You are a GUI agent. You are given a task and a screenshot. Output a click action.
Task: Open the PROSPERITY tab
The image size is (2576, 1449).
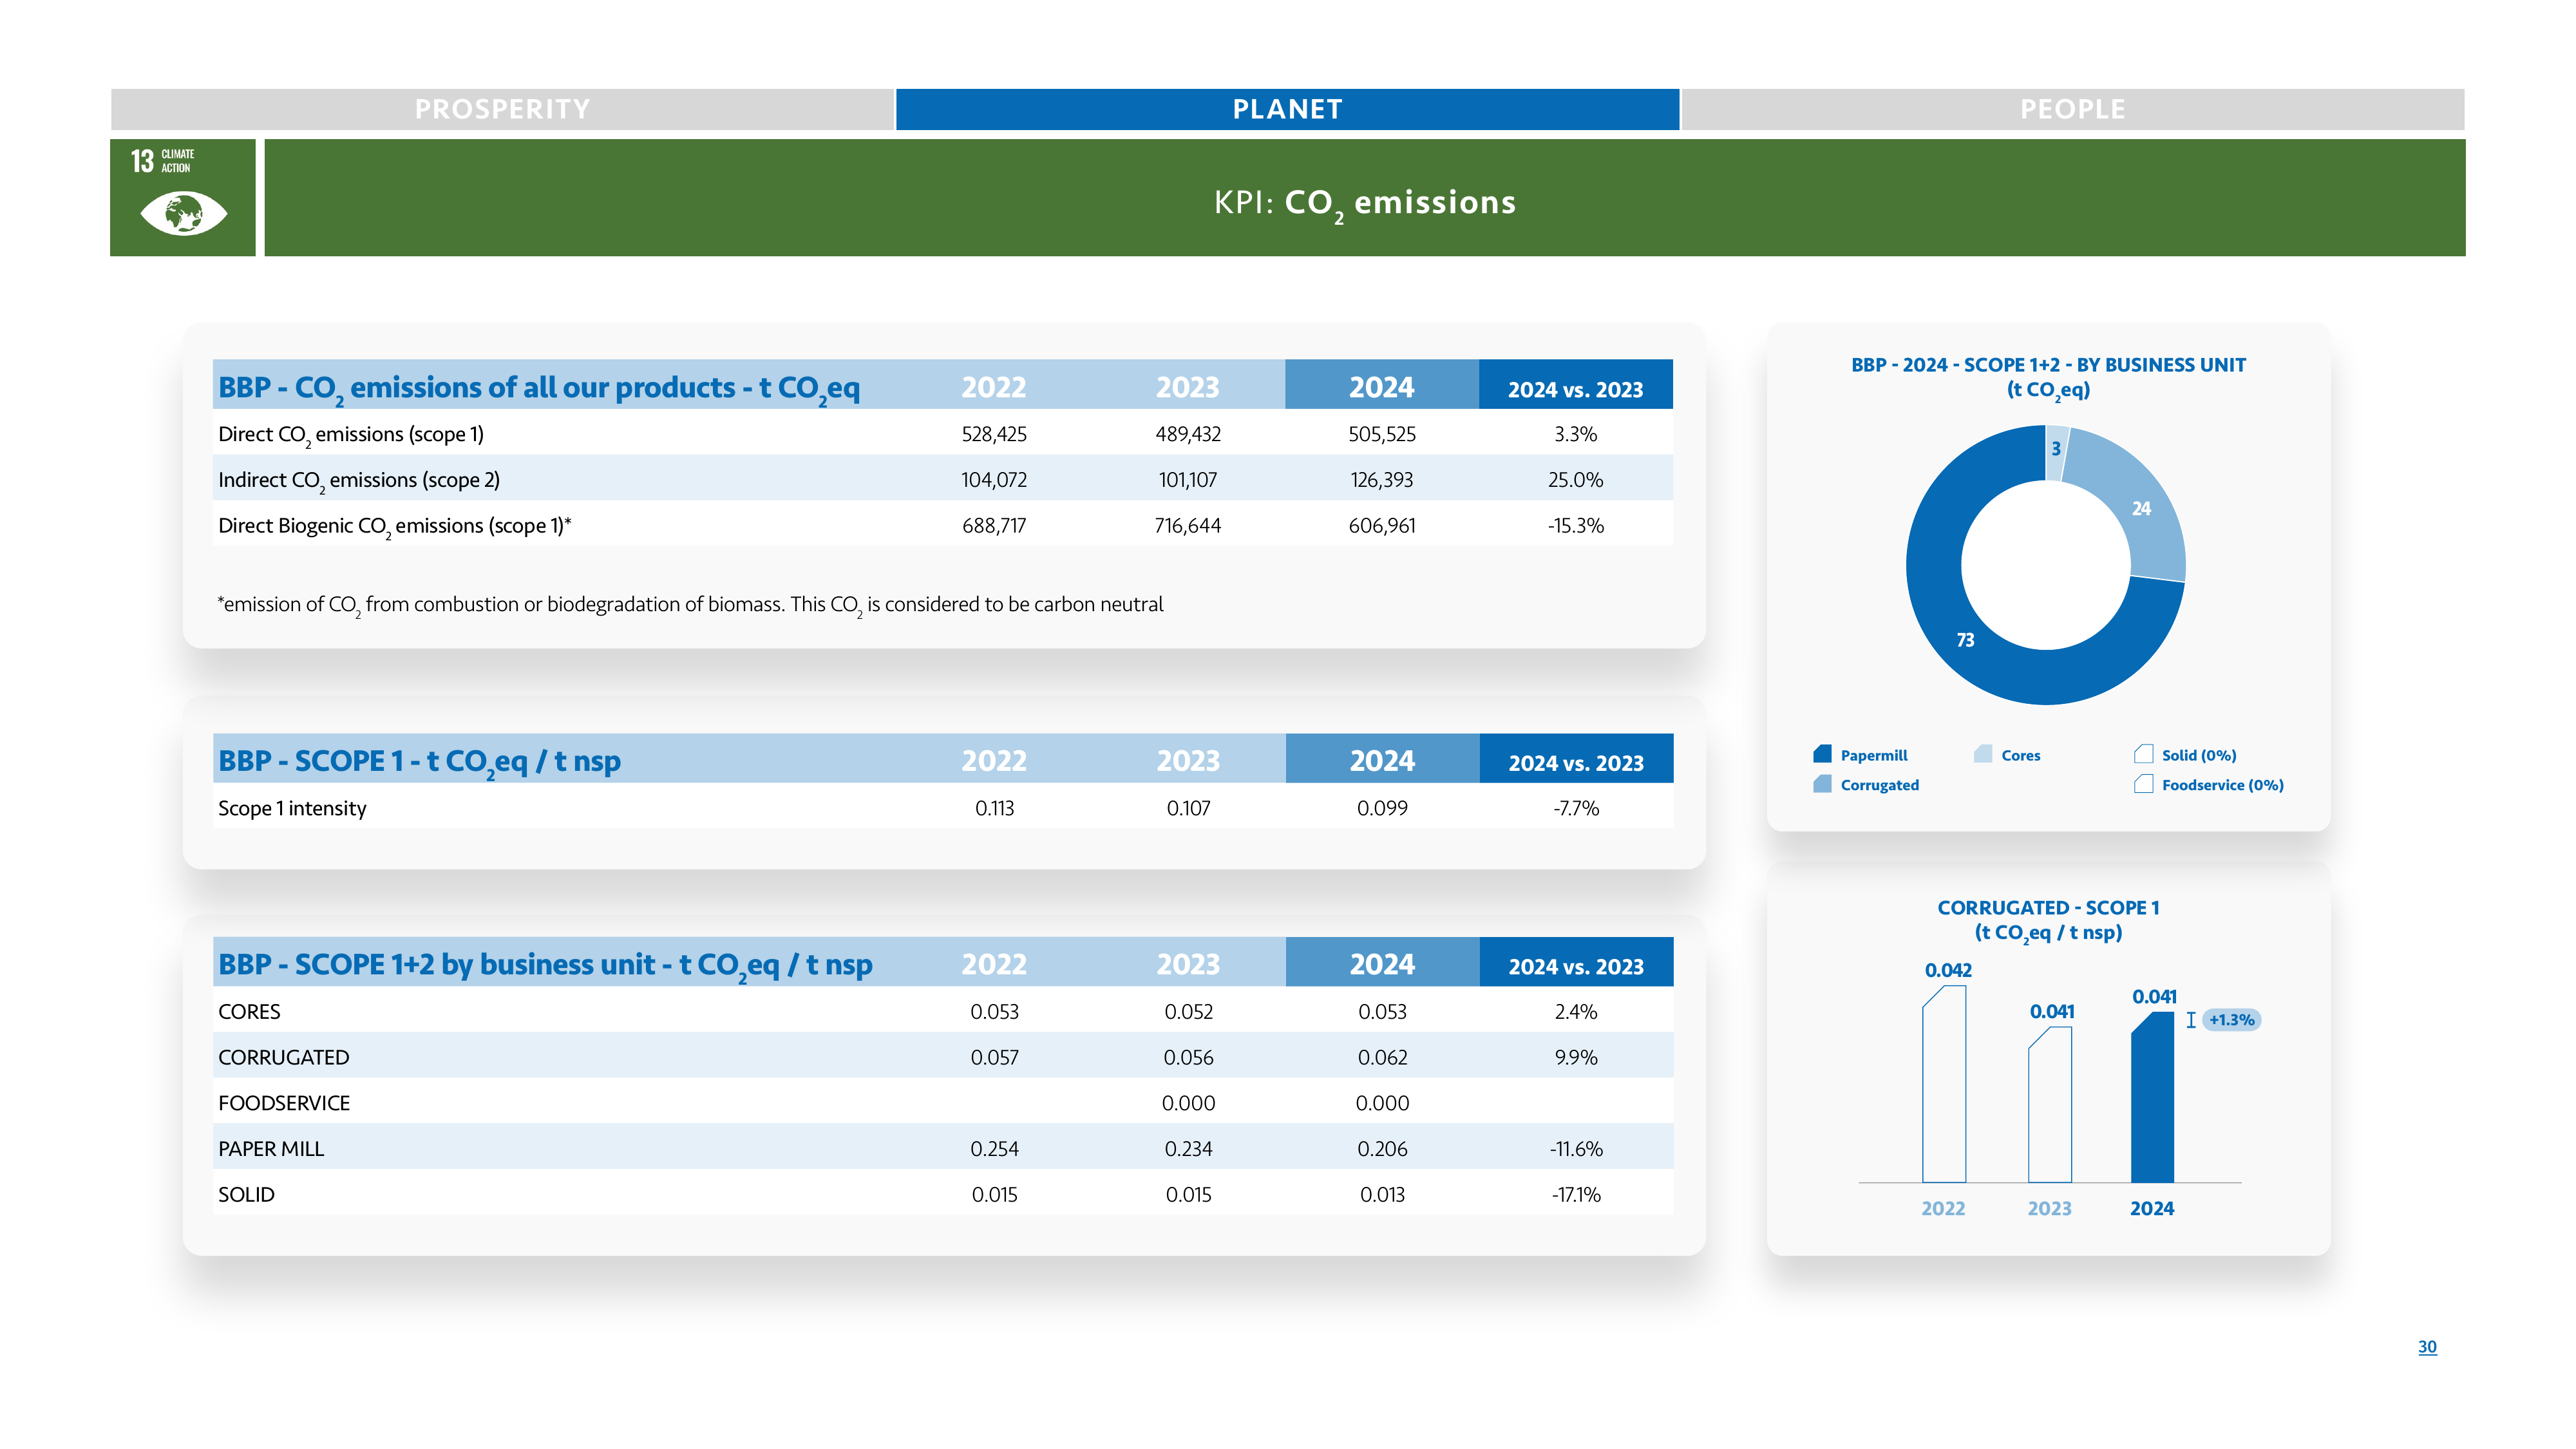[x=502, y=109]
